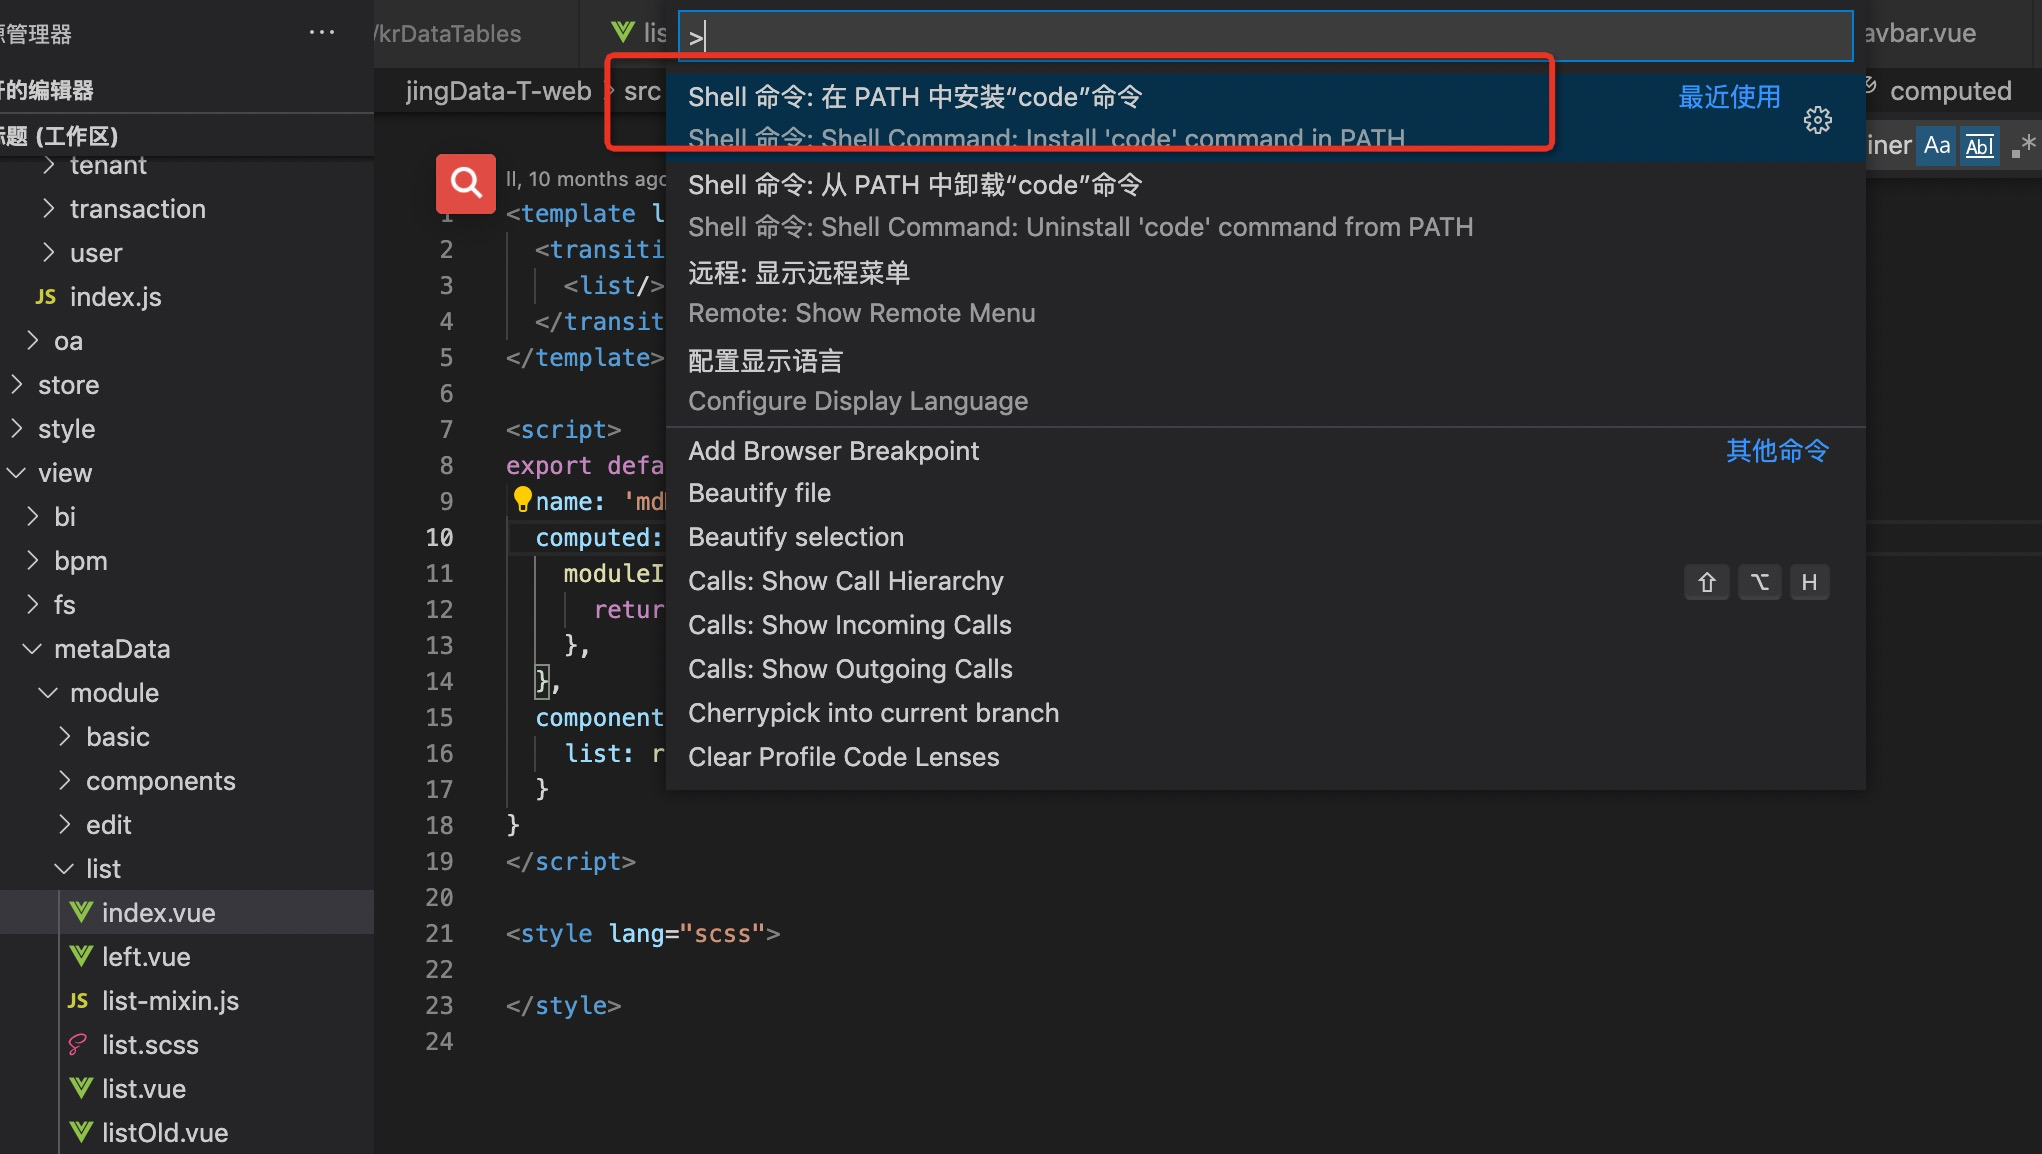
Task: Click the Vue icon next to index.vue
Action: click(81, 912)
